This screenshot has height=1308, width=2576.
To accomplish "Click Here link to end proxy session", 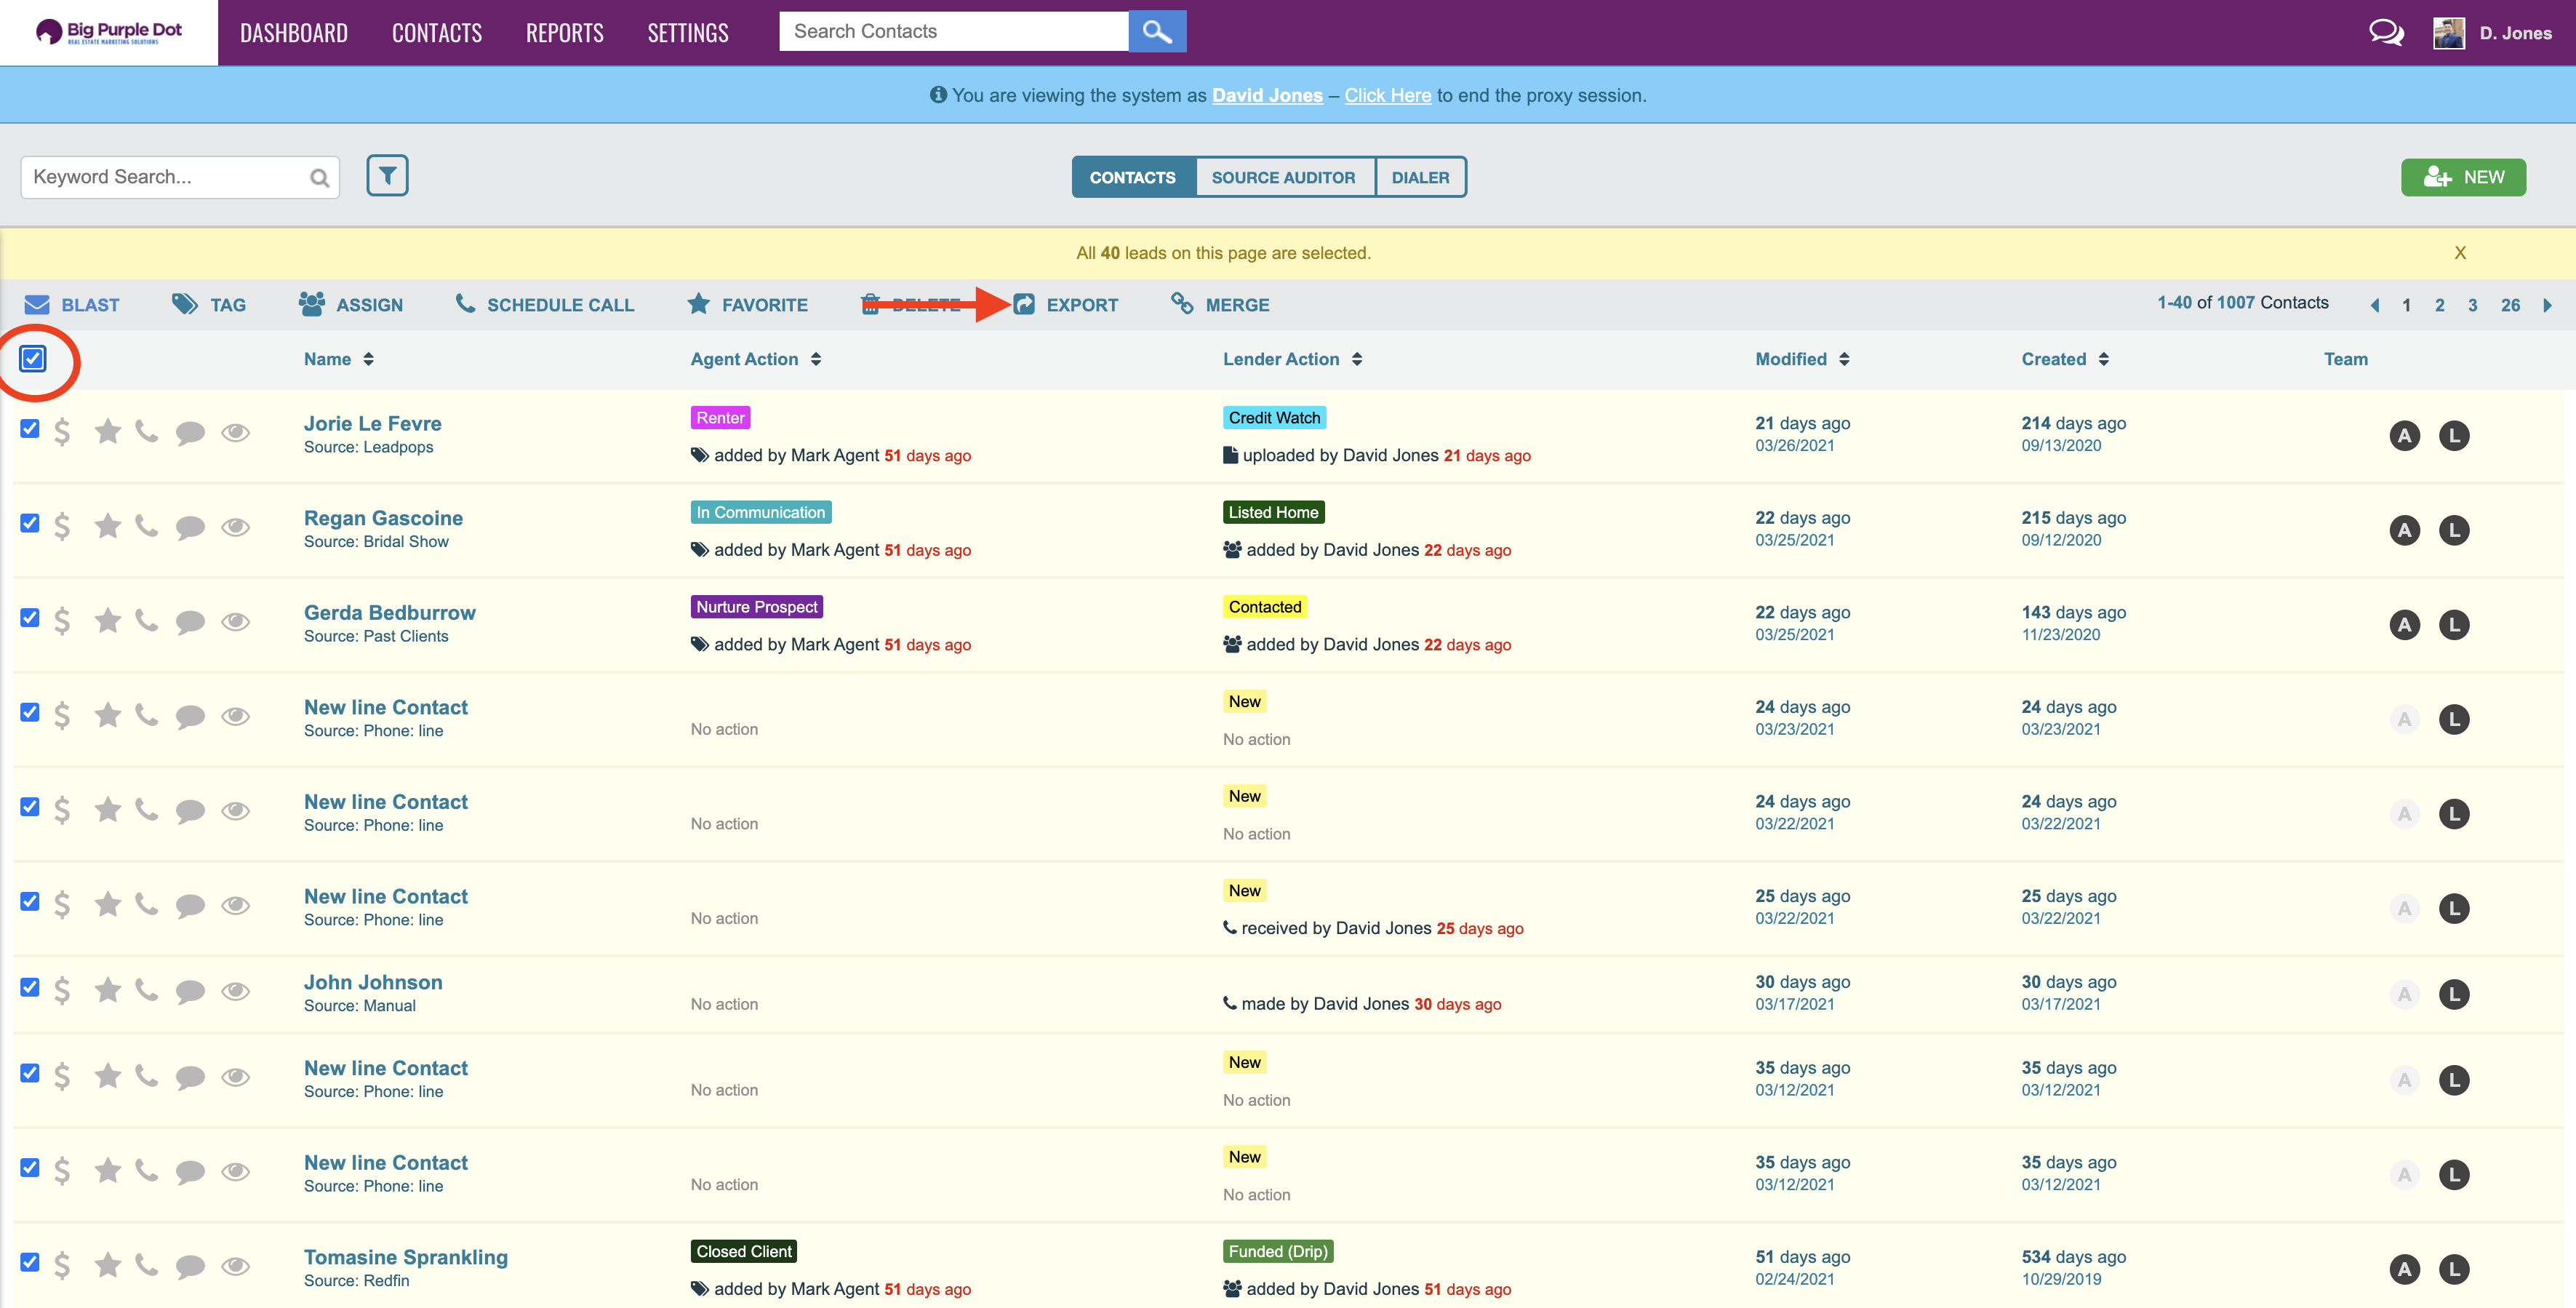I will [x=1387, y=95].
